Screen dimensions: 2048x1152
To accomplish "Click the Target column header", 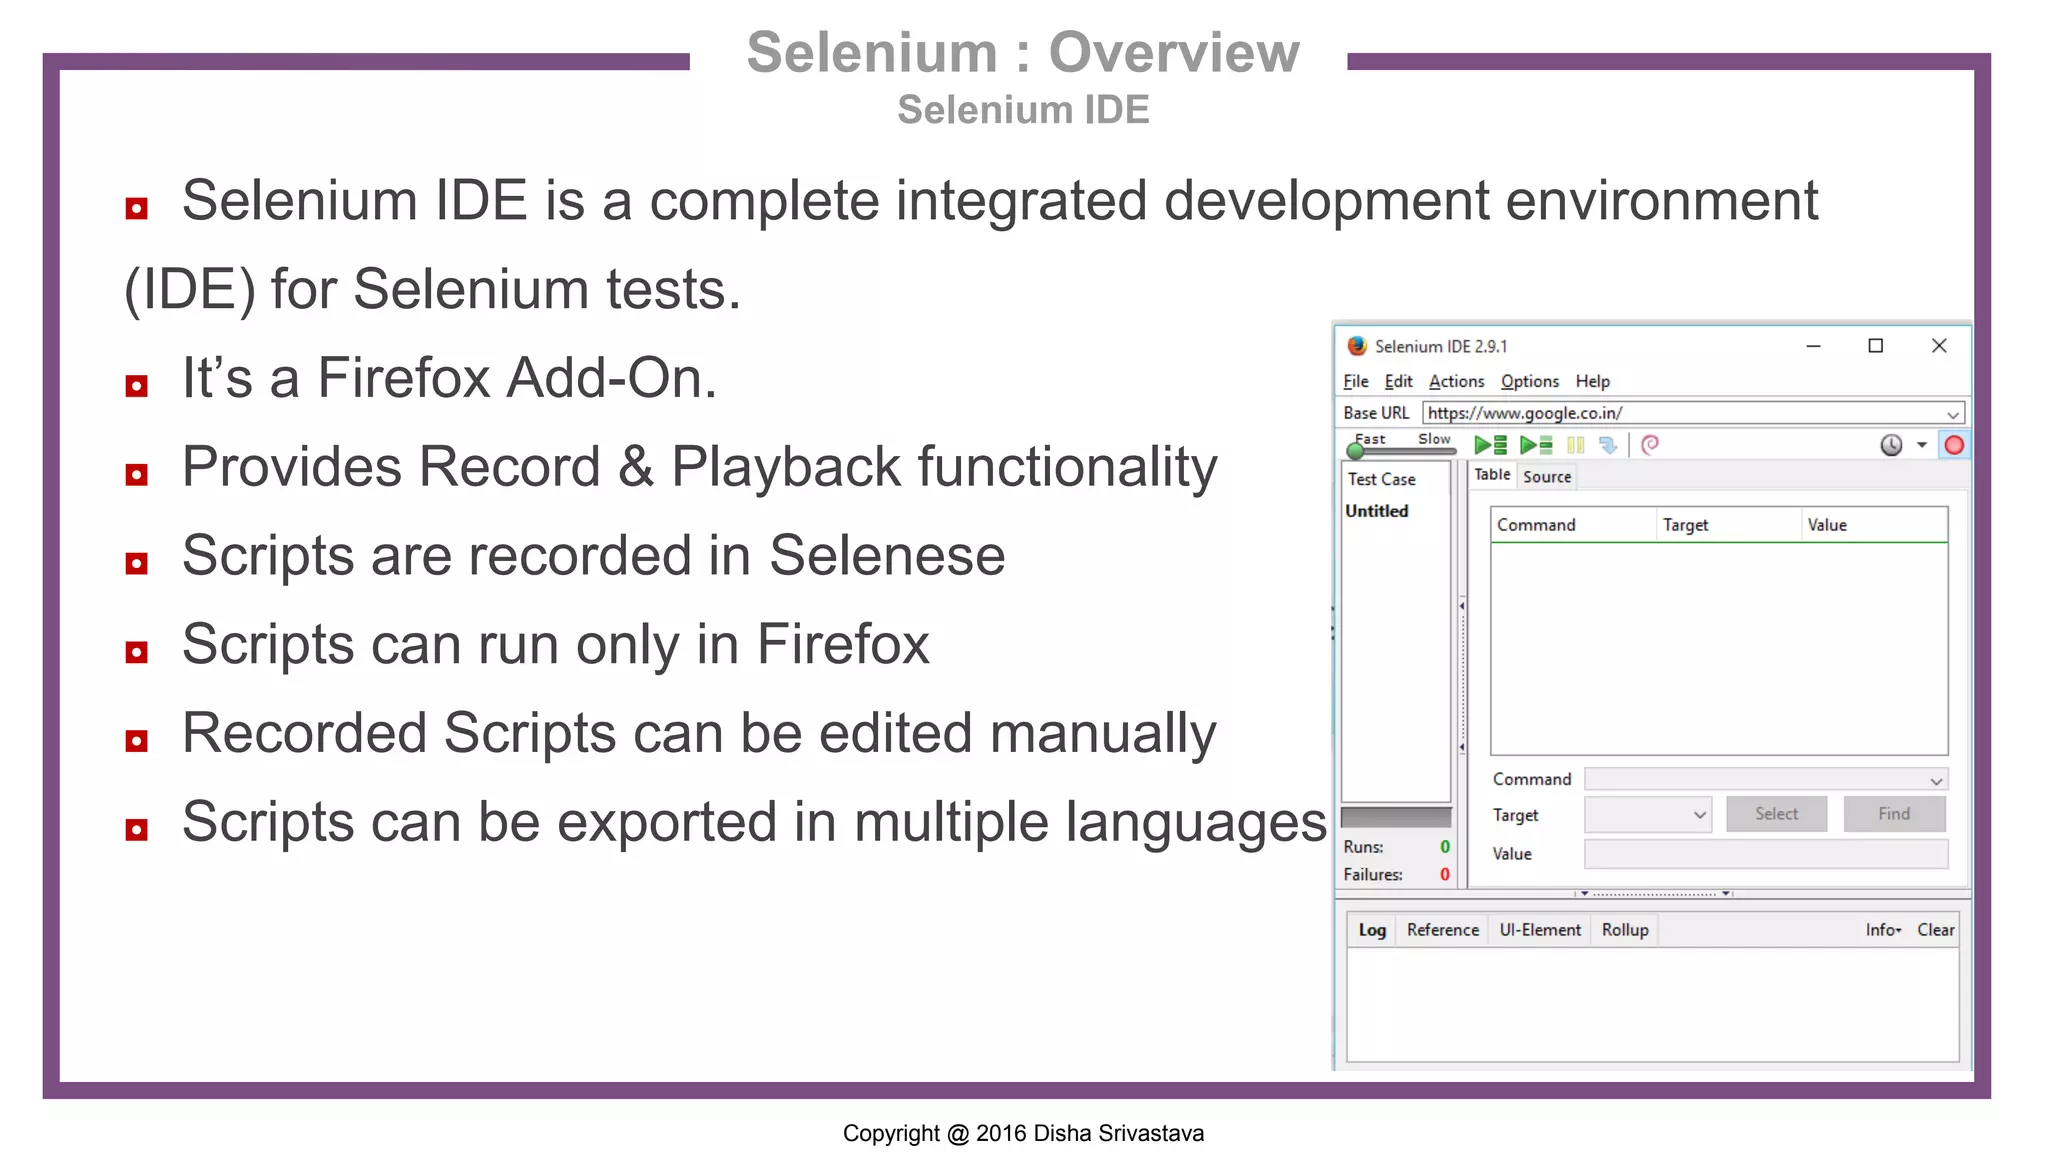I will click(1729, 525).
